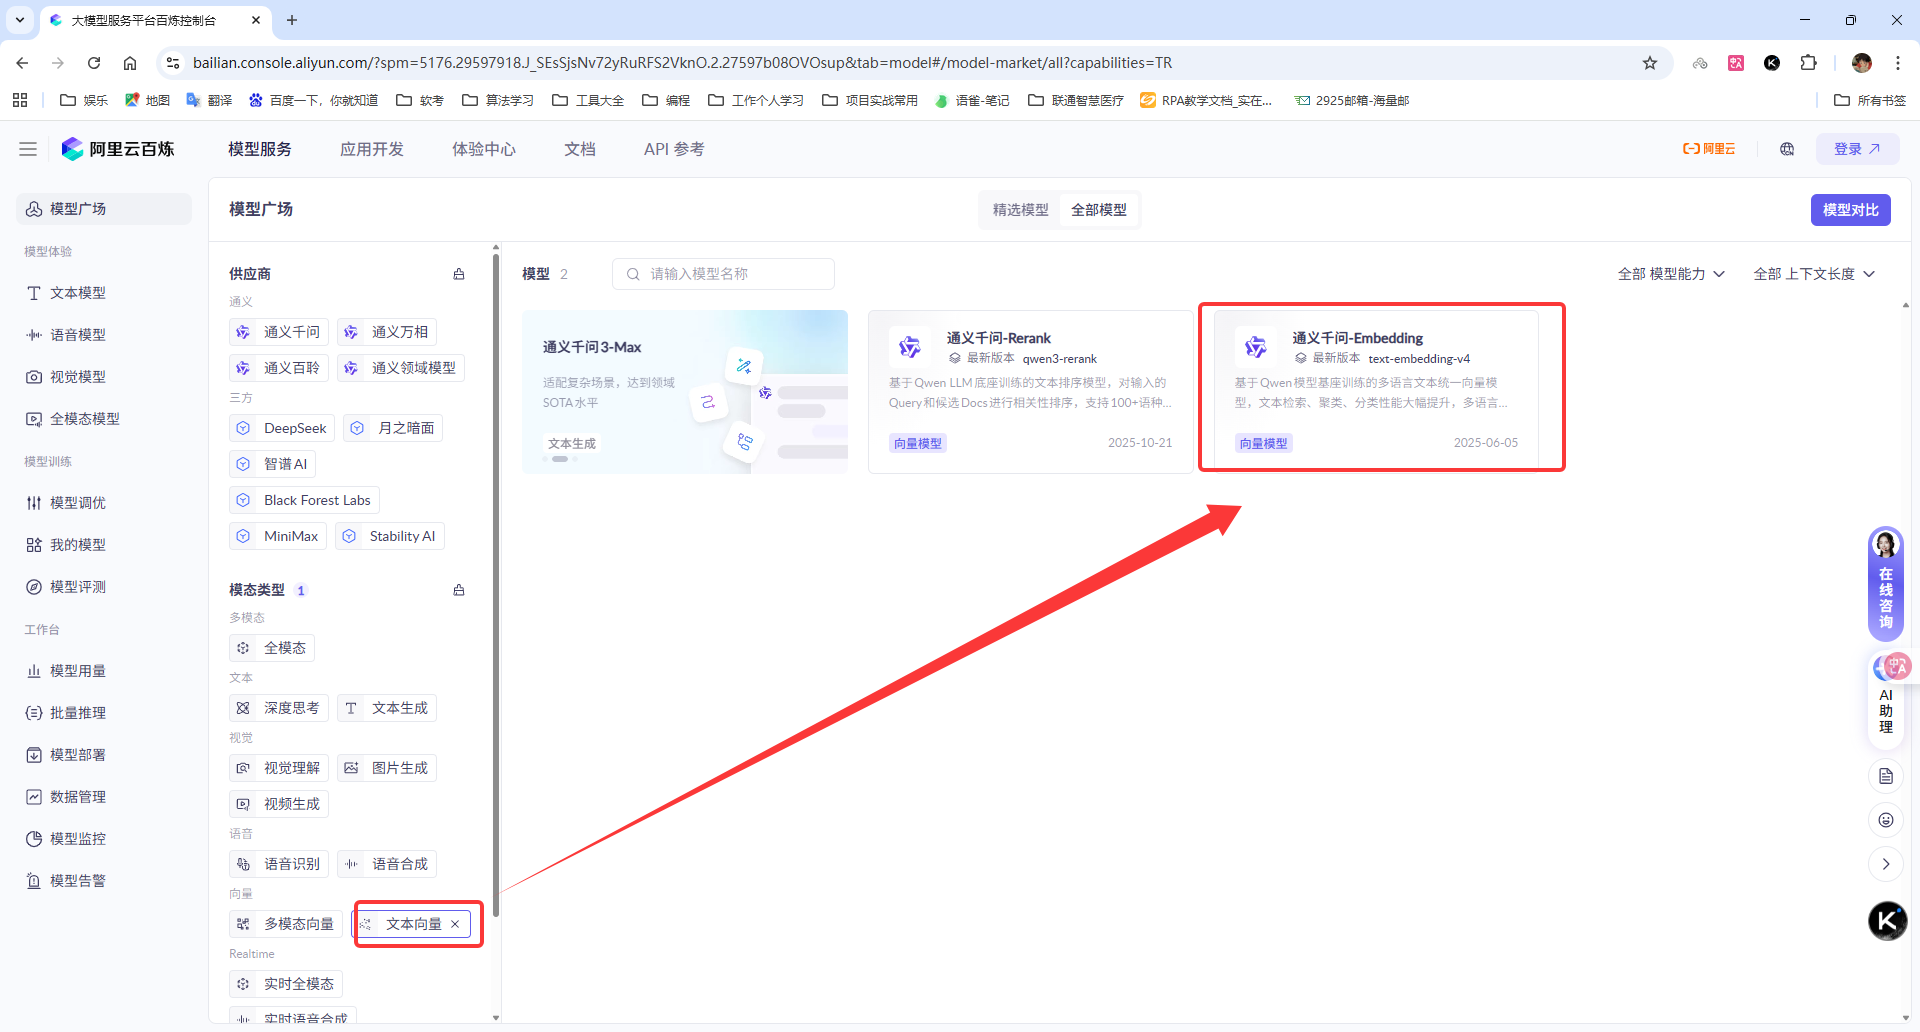Open the 文档 top menu

[x=580, y=149]
